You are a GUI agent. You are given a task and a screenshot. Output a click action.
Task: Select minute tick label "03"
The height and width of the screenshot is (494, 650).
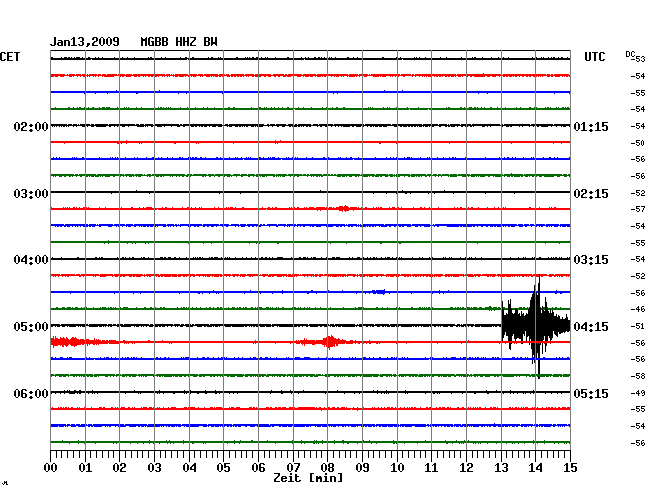pos(155,468)
